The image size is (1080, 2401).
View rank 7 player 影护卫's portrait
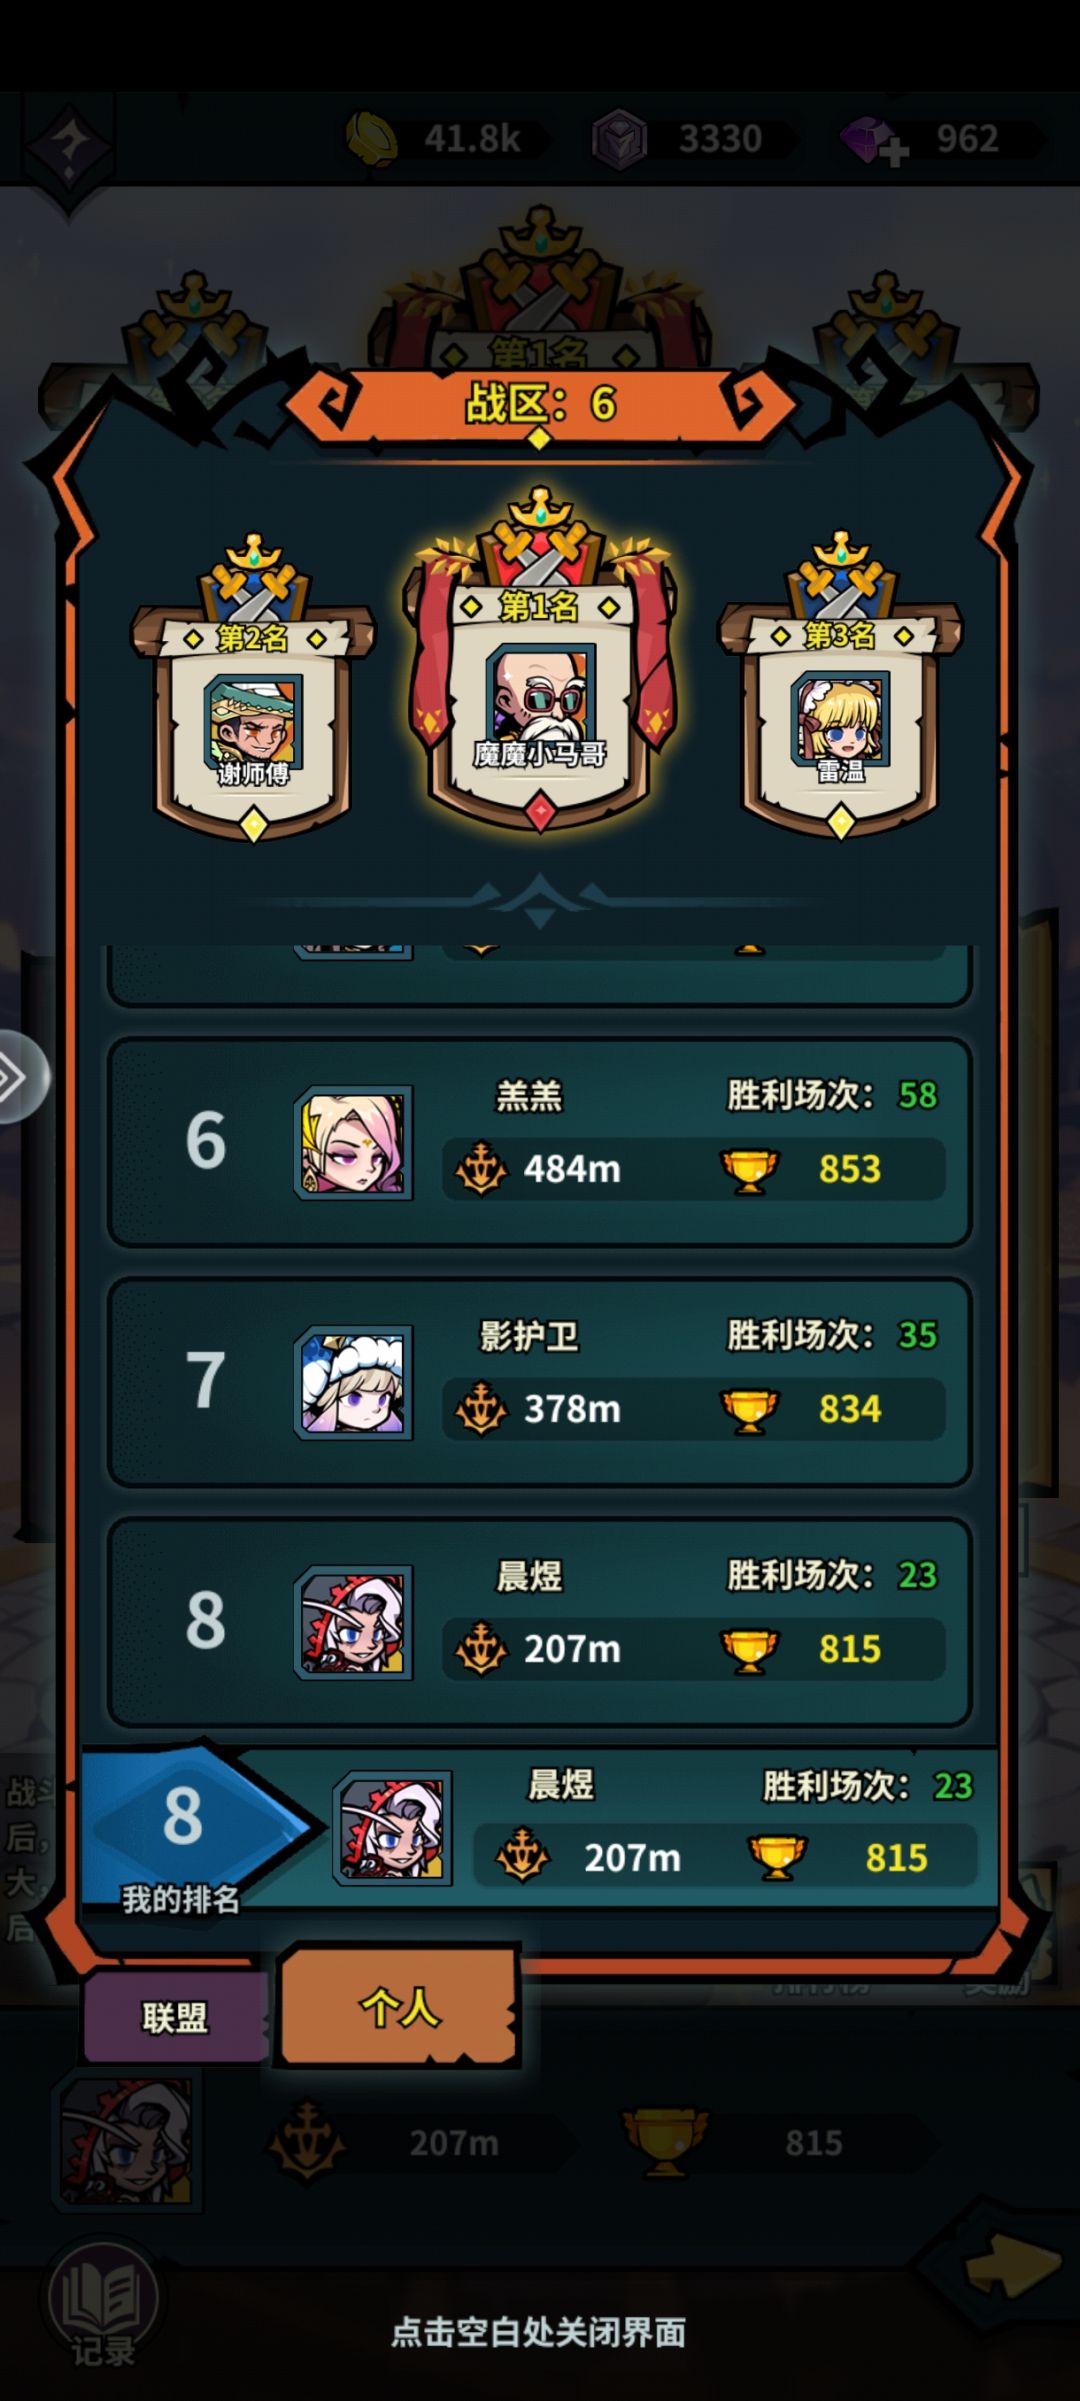click(353, 1383)
